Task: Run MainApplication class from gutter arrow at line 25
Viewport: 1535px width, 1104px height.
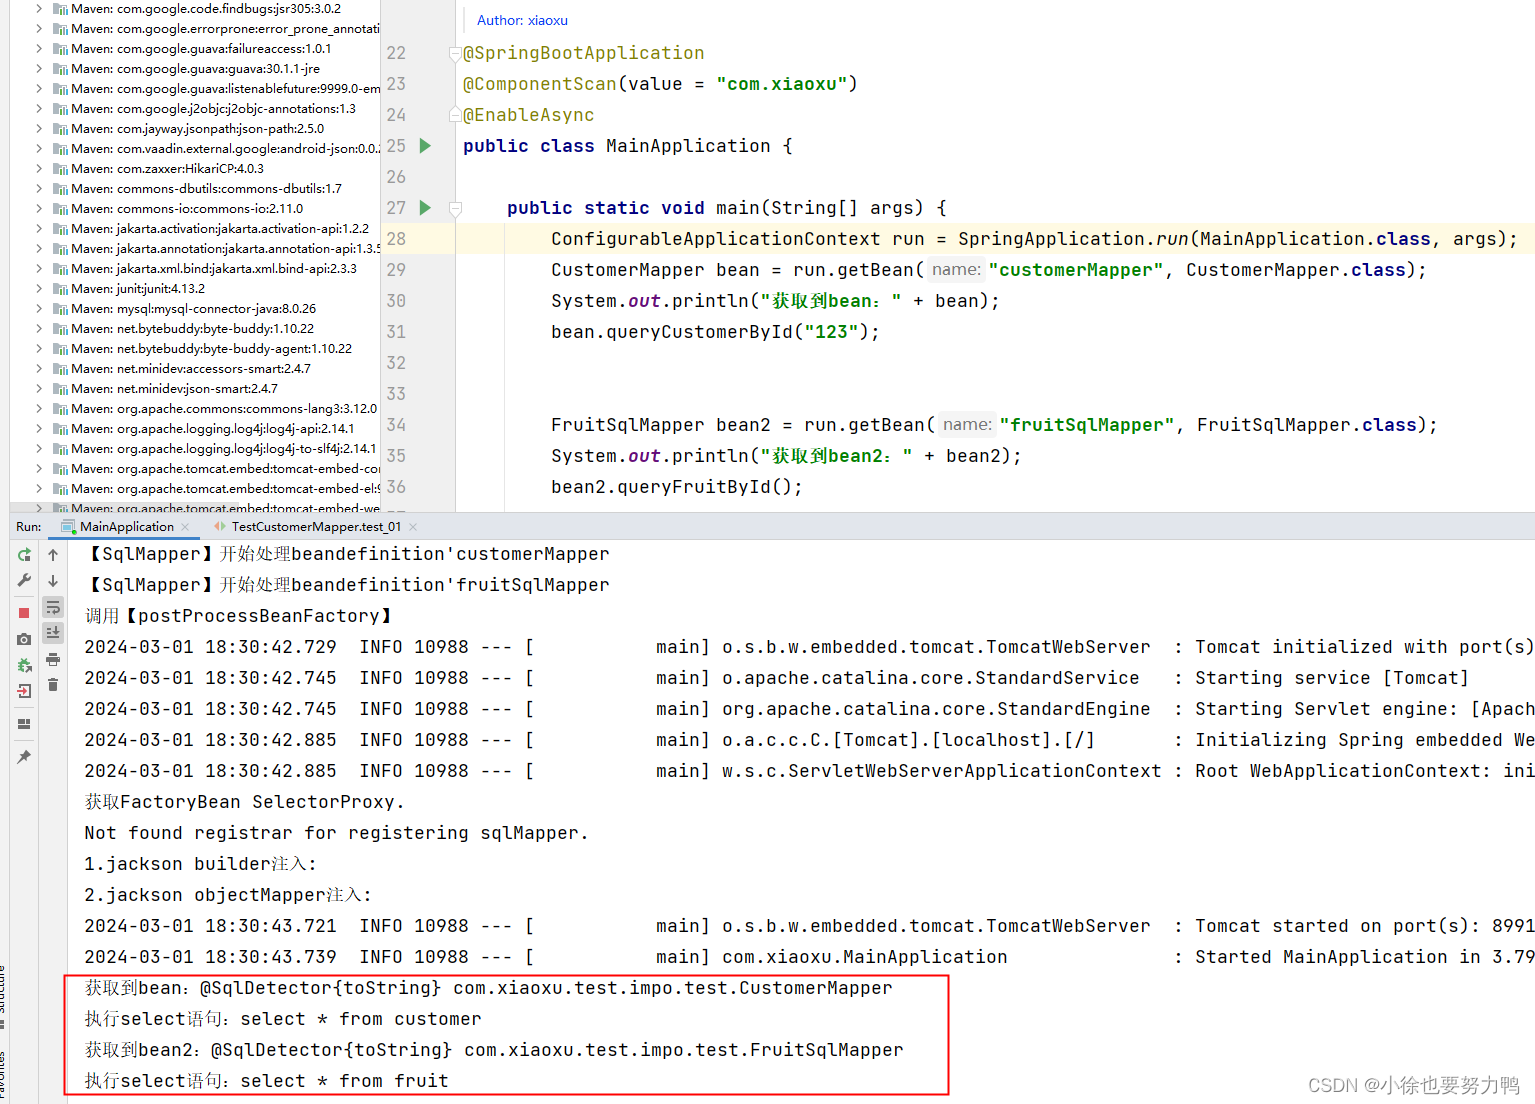Action: (x=425, y=146)
